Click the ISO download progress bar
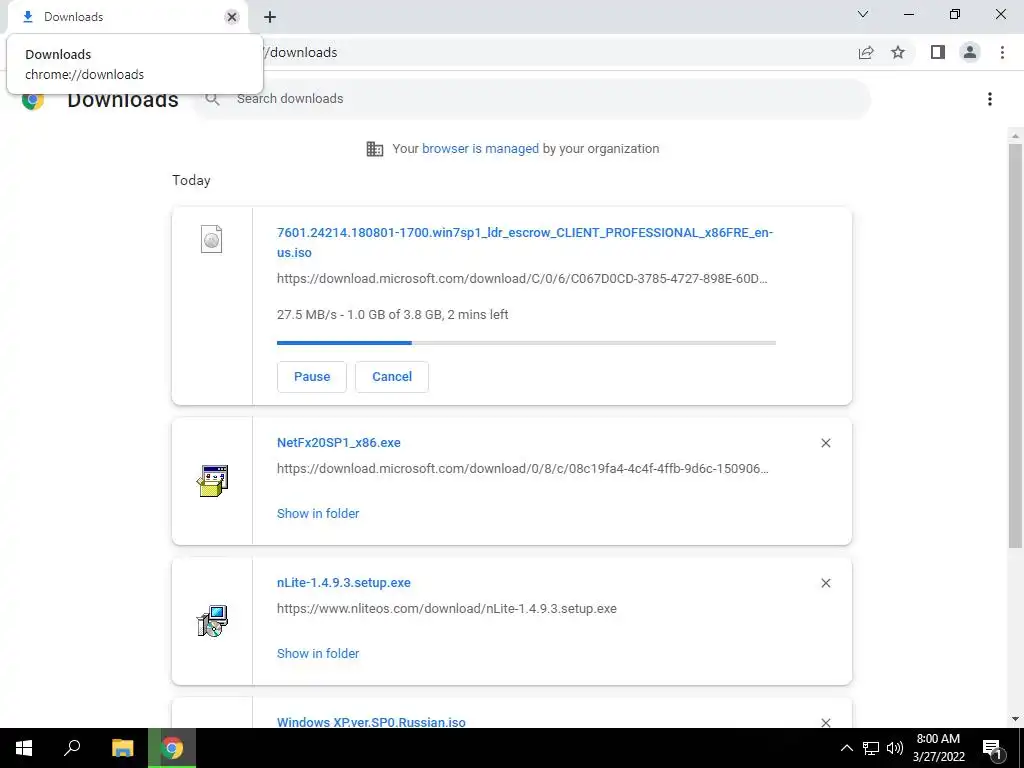 pyautogui.click(x=526, y=342)
